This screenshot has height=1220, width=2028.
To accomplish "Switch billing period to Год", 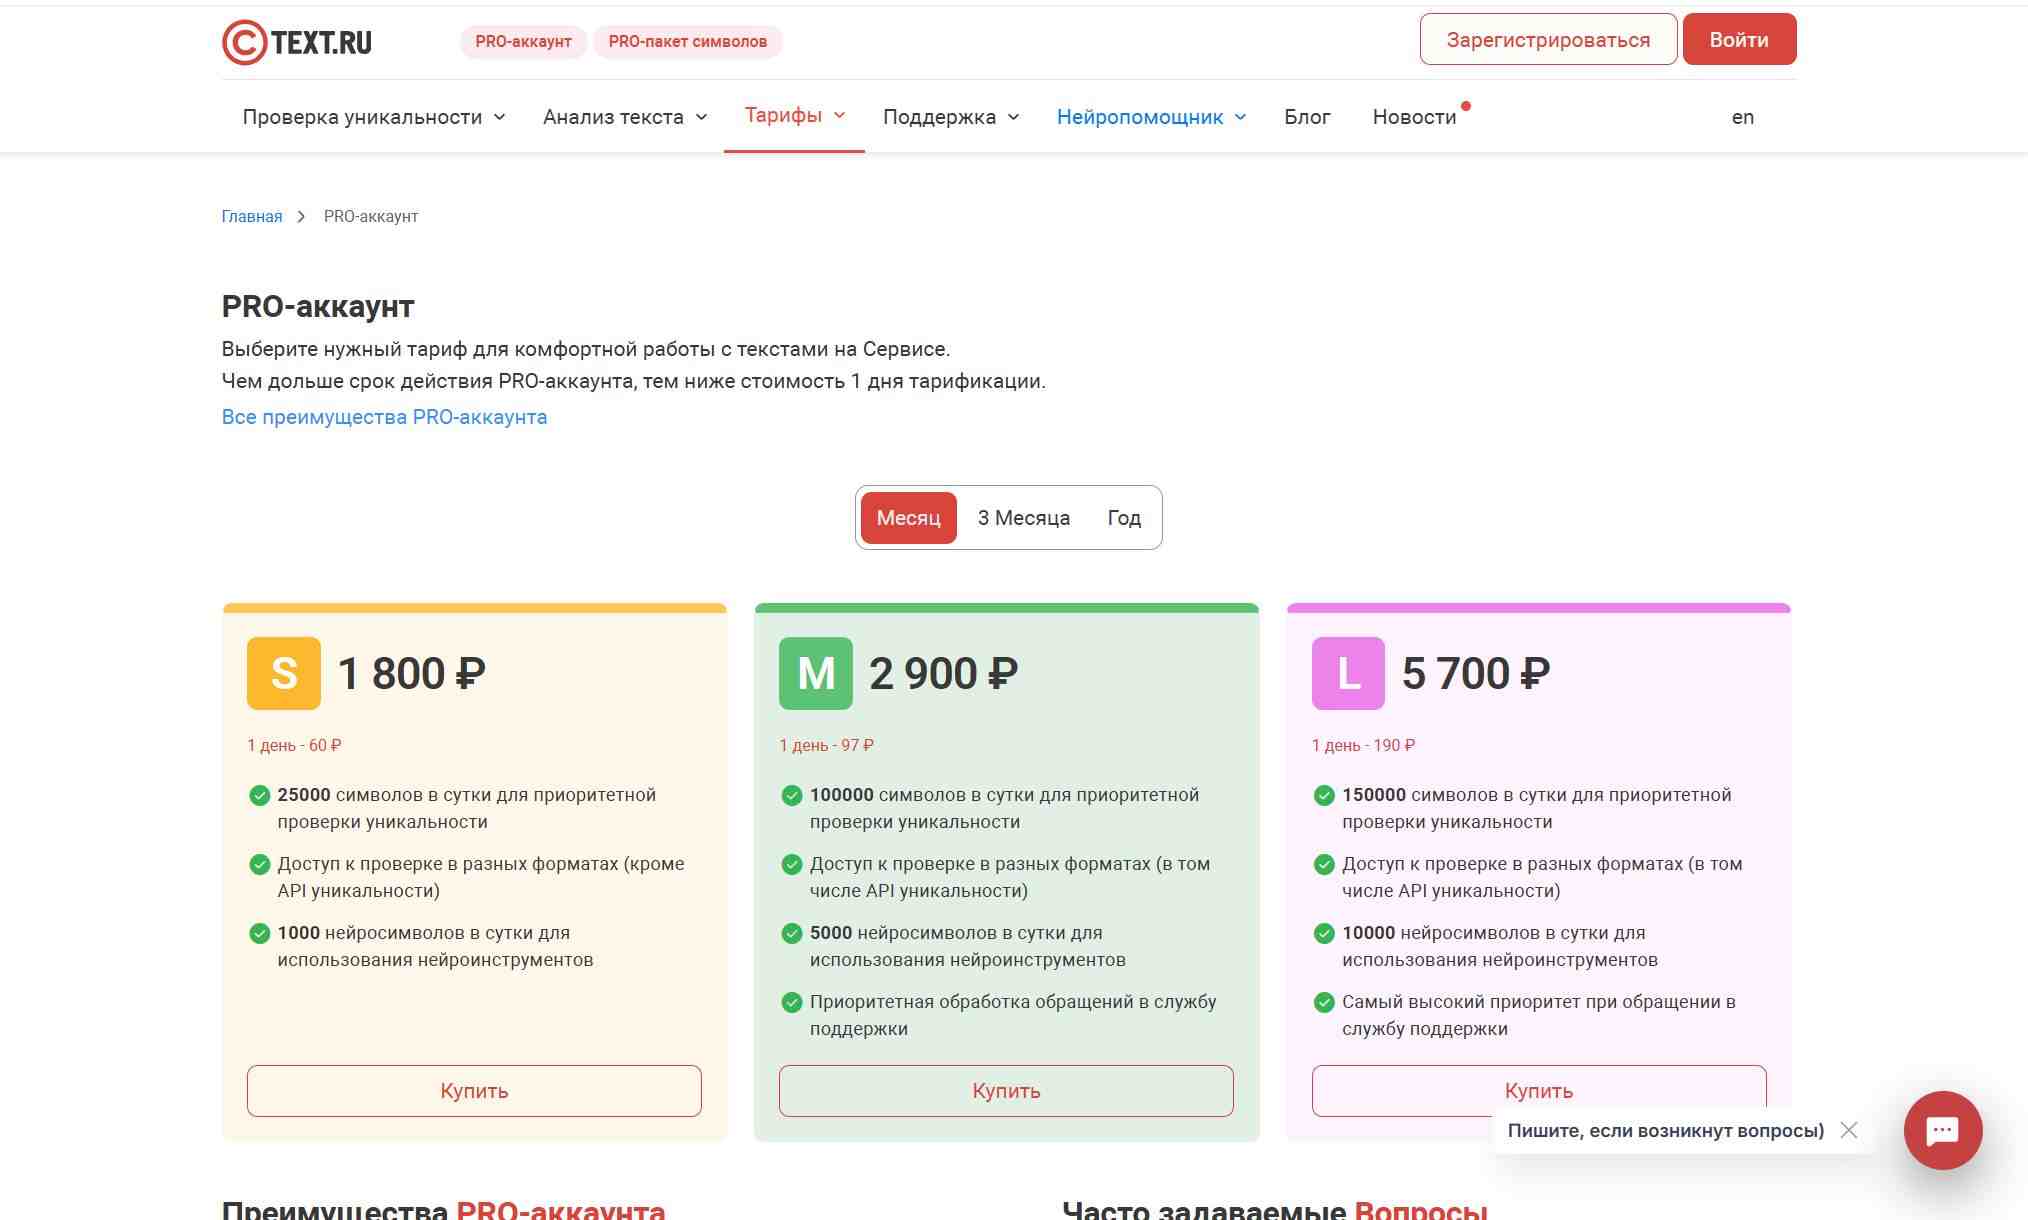I will pos(1124,518).
